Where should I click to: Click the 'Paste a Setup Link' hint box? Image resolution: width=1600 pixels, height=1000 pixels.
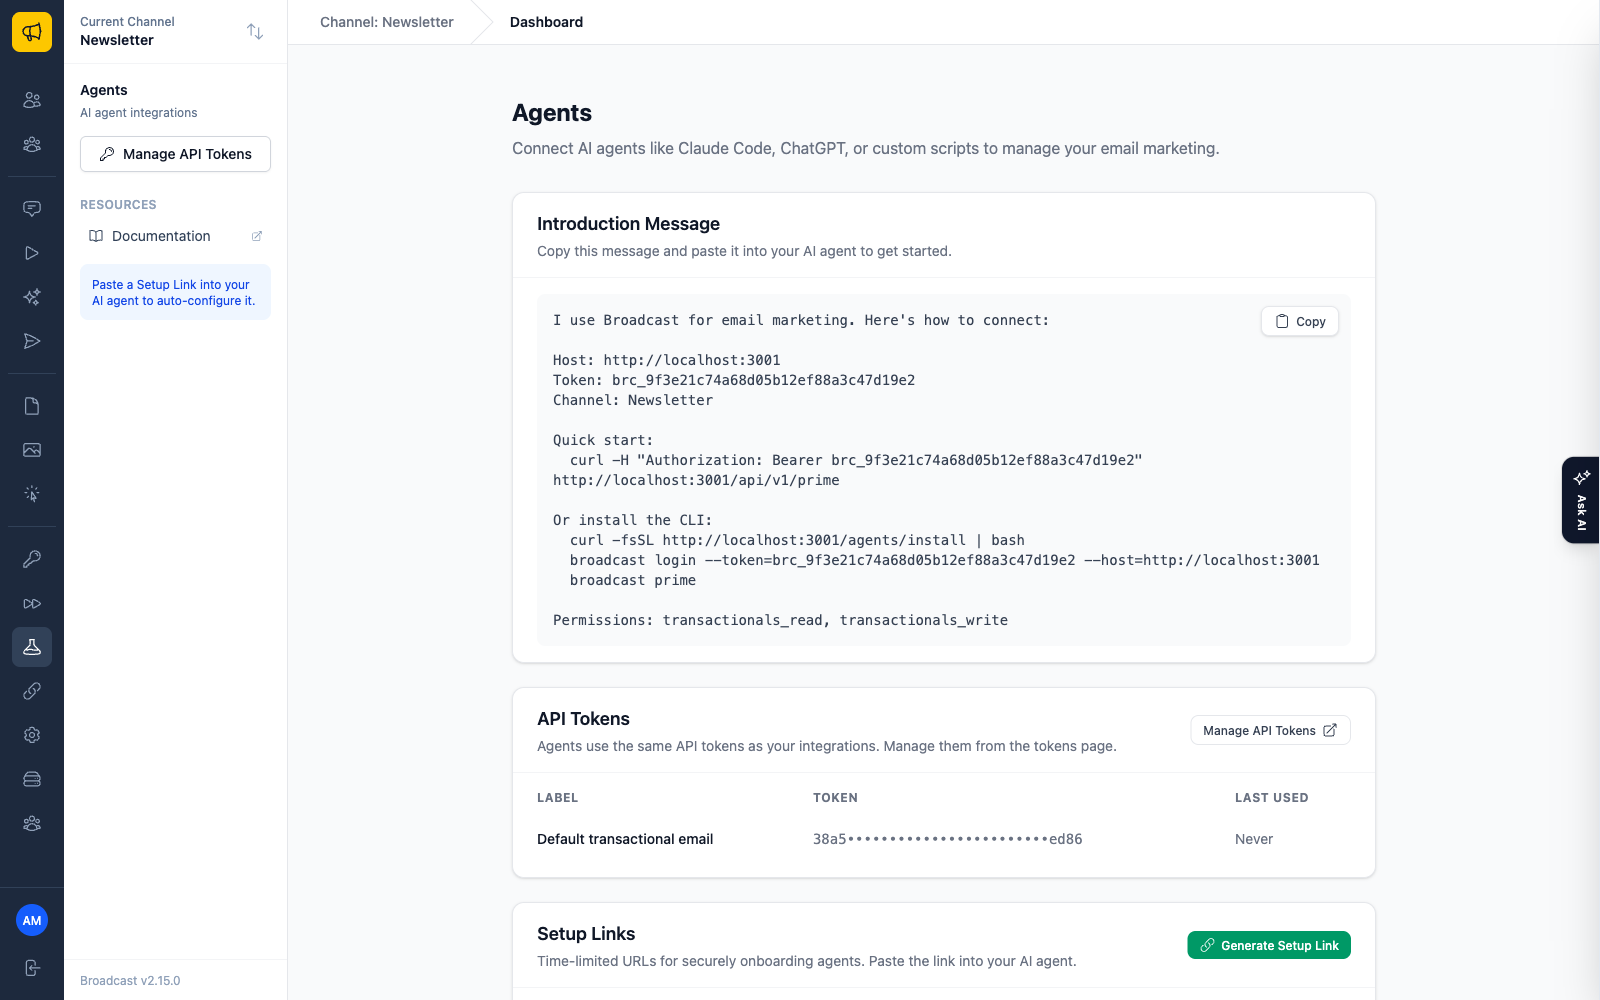tap(175, 292)
